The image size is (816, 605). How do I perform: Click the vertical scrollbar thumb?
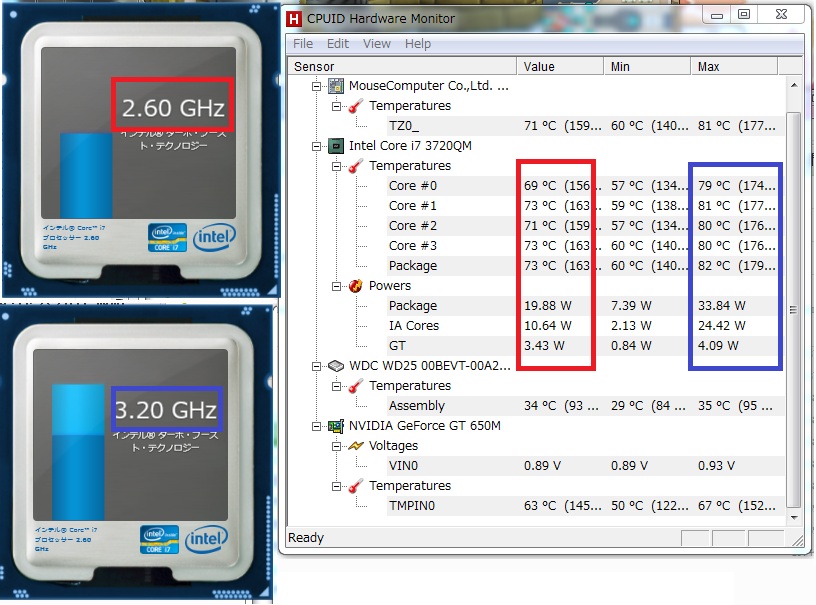[794, 310]
